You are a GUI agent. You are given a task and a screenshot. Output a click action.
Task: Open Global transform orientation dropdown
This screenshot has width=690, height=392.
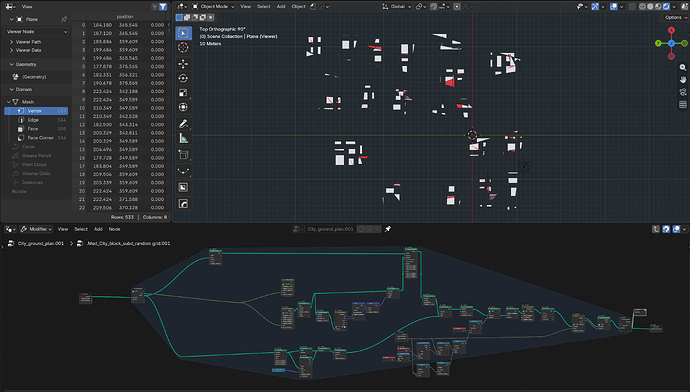[397, 7]
